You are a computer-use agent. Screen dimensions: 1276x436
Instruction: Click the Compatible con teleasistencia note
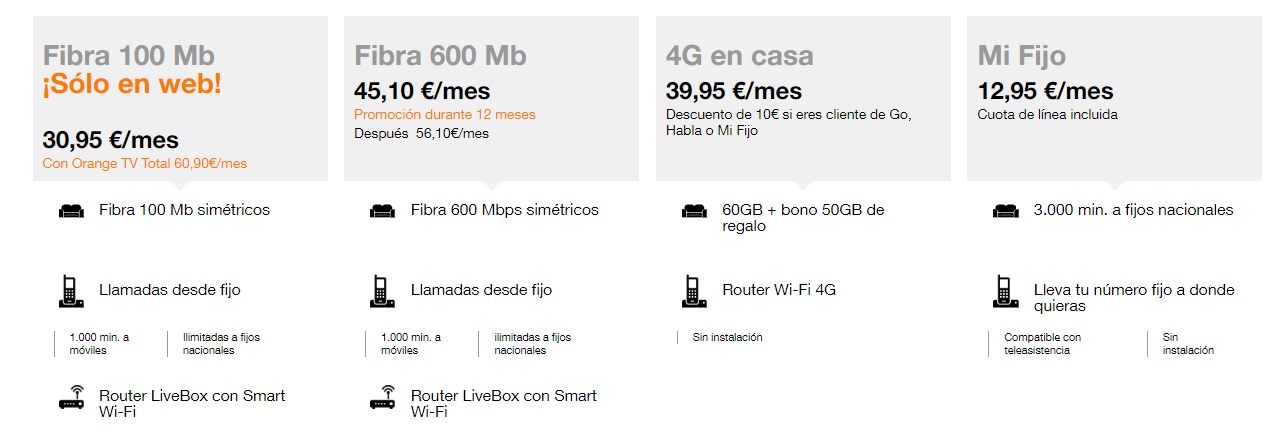[x=1042, y=344]
